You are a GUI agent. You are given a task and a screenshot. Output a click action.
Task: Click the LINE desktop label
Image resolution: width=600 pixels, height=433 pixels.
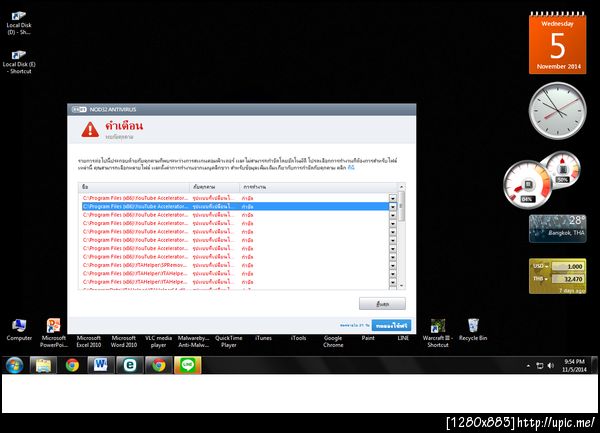click(x=403, y=338)
